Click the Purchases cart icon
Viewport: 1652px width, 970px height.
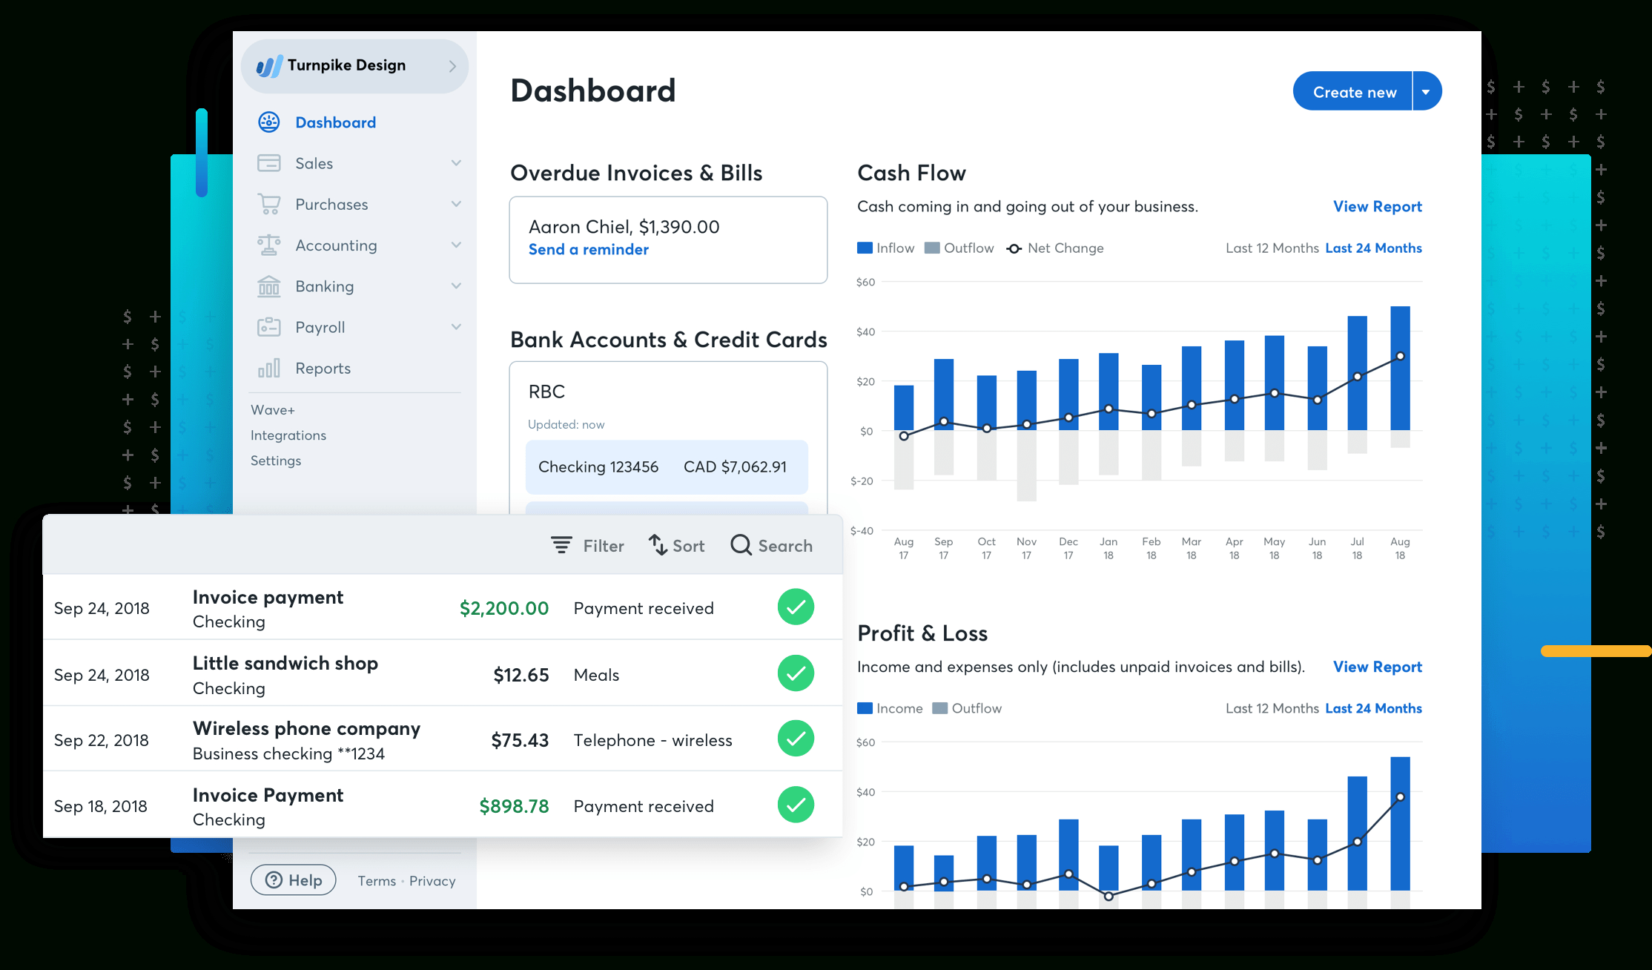(x=268, y=204)
